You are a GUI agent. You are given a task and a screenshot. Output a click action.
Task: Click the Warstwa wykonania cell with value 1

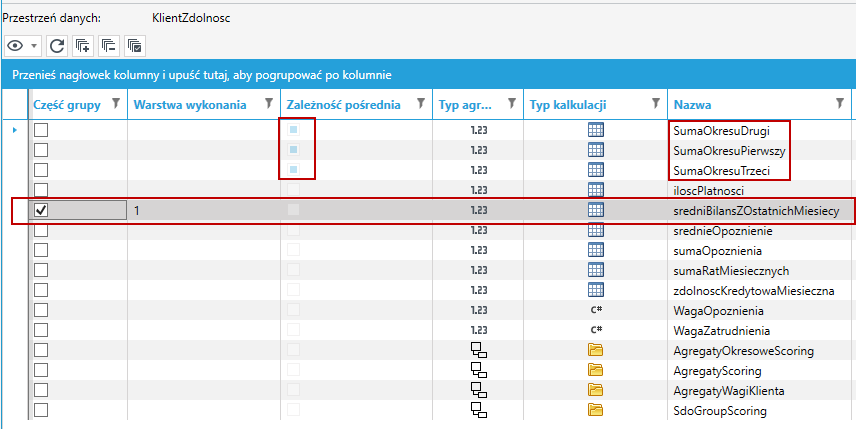[204, 210]
